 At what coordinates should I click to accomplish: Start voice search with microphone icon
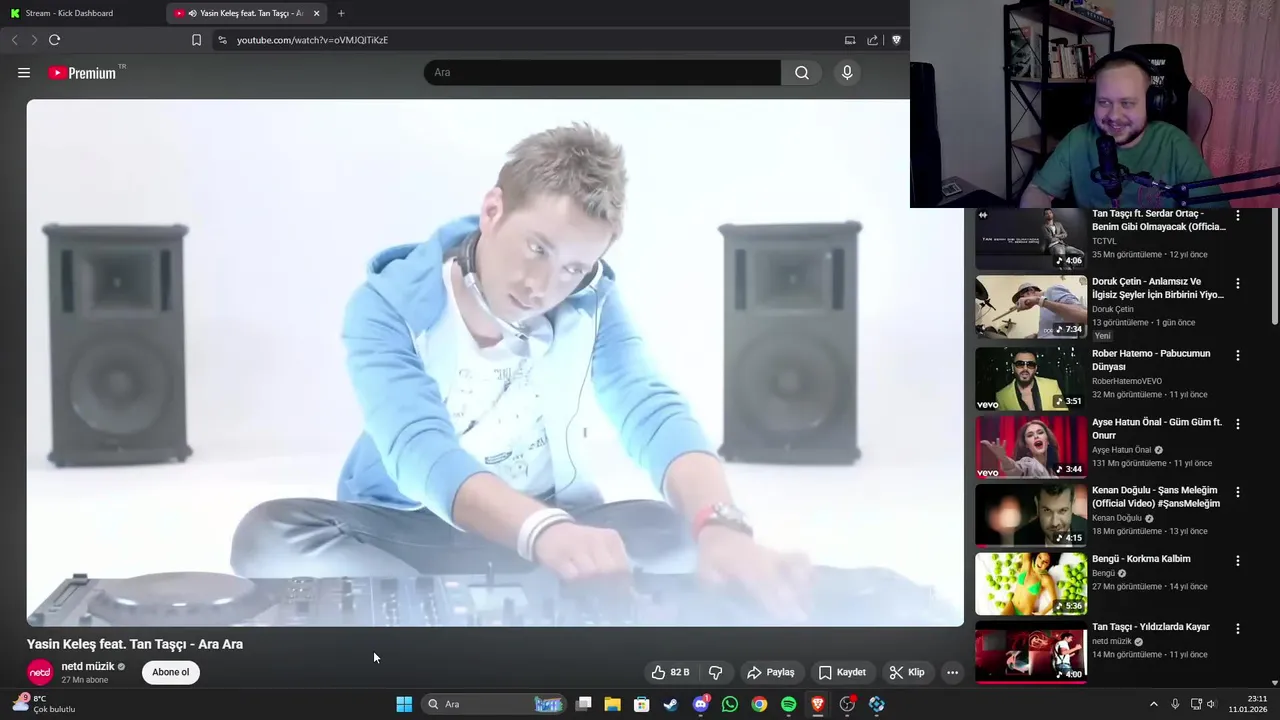(847, 73)
